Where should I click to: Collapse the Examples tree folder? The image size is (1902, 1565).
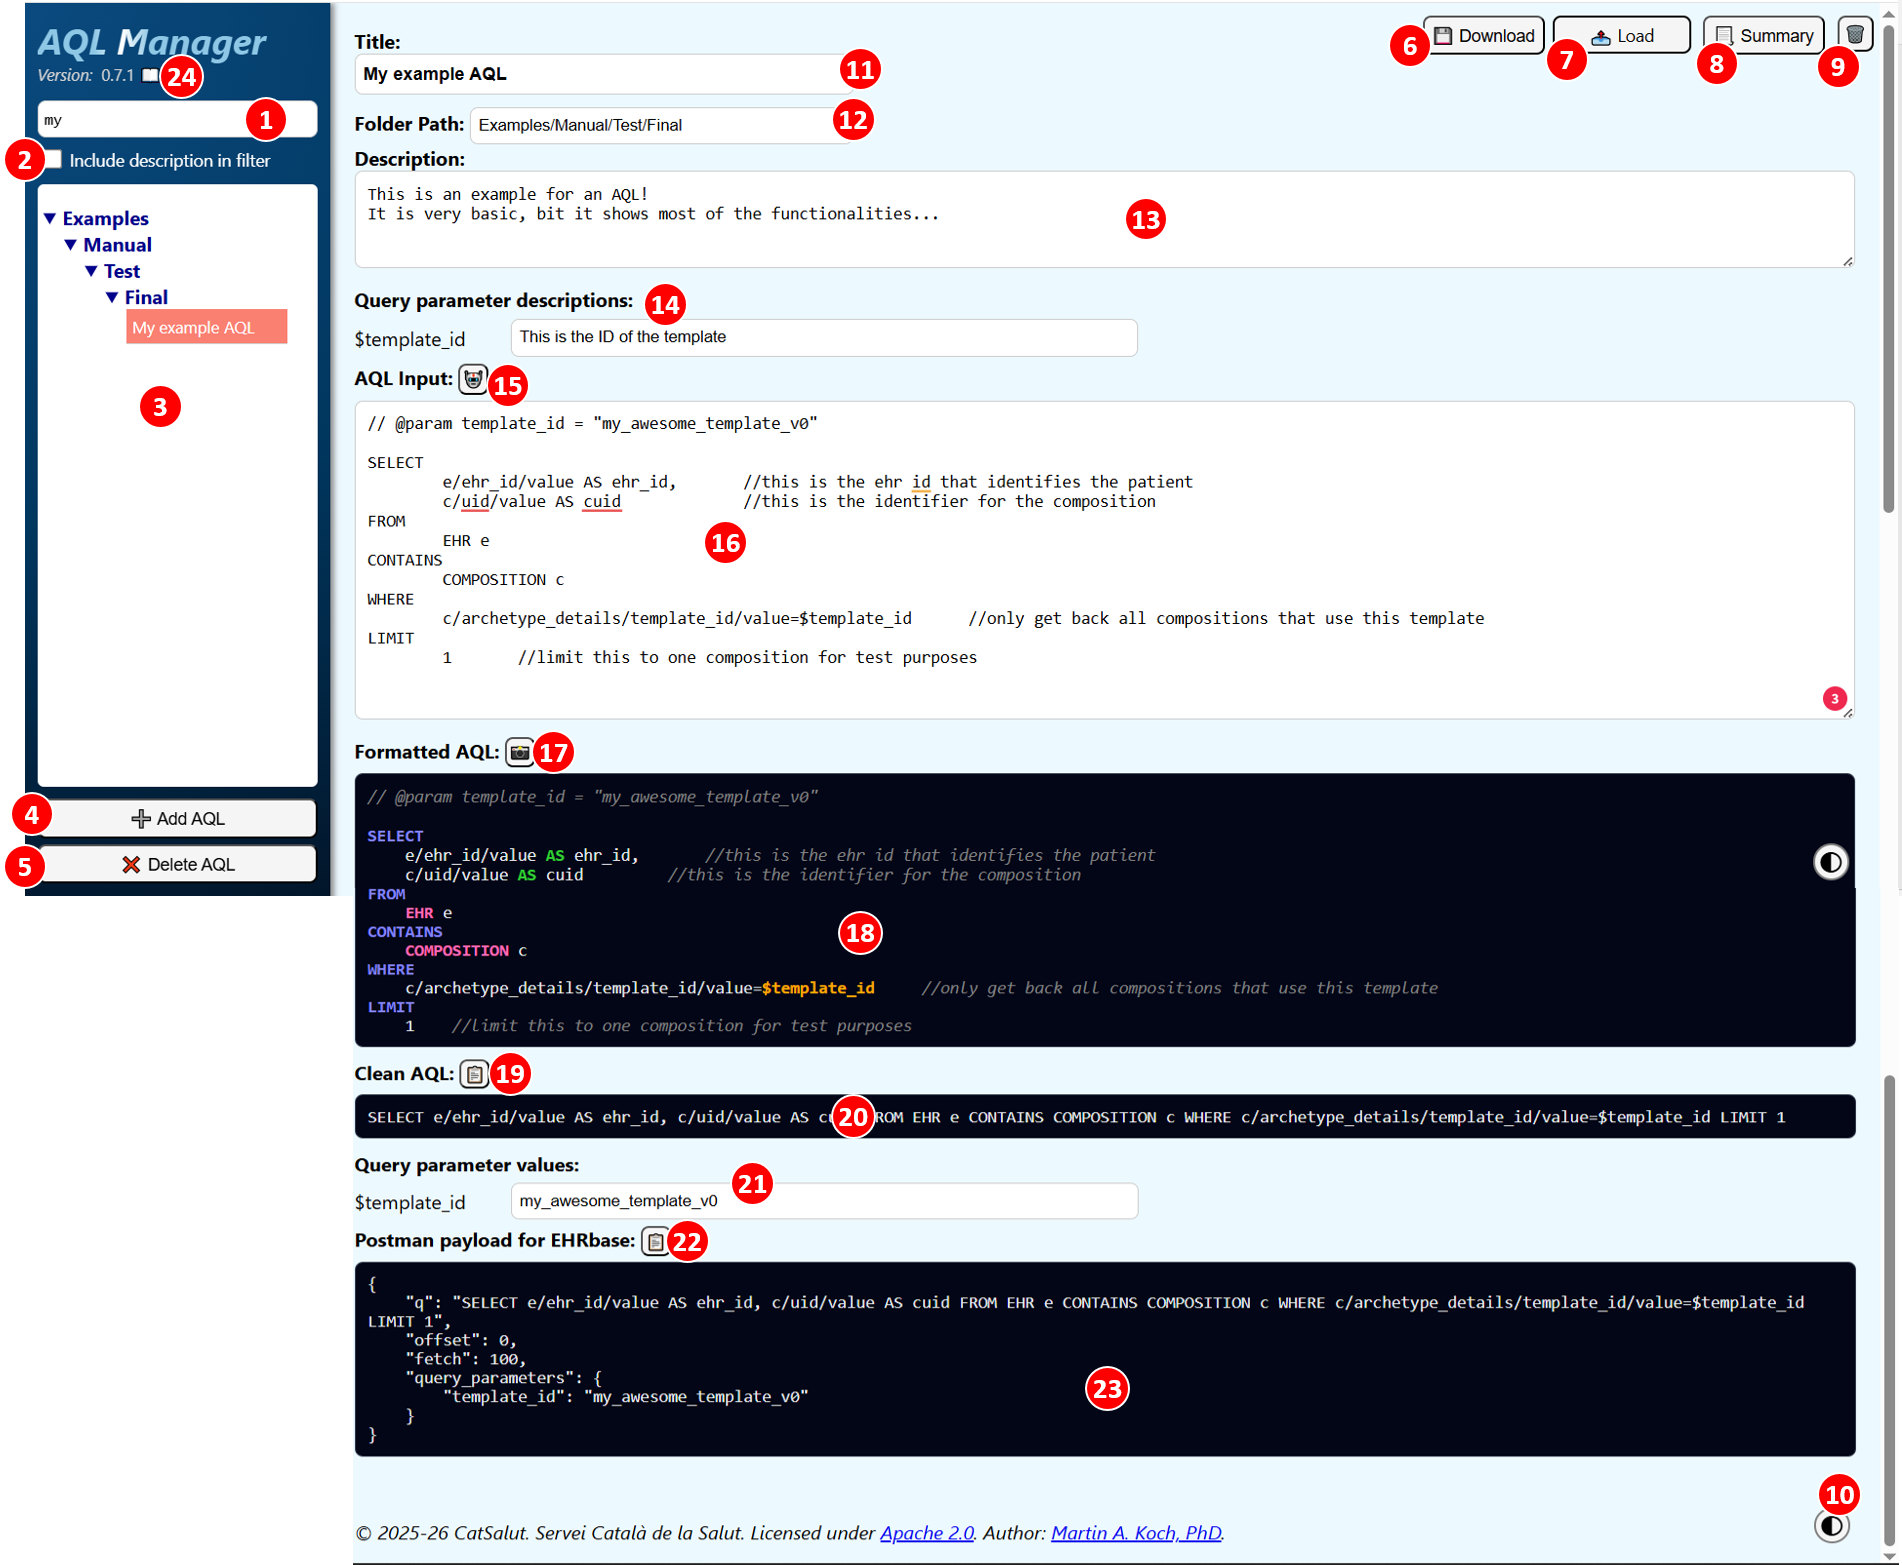pyautogui.click(x=50, y=218)
